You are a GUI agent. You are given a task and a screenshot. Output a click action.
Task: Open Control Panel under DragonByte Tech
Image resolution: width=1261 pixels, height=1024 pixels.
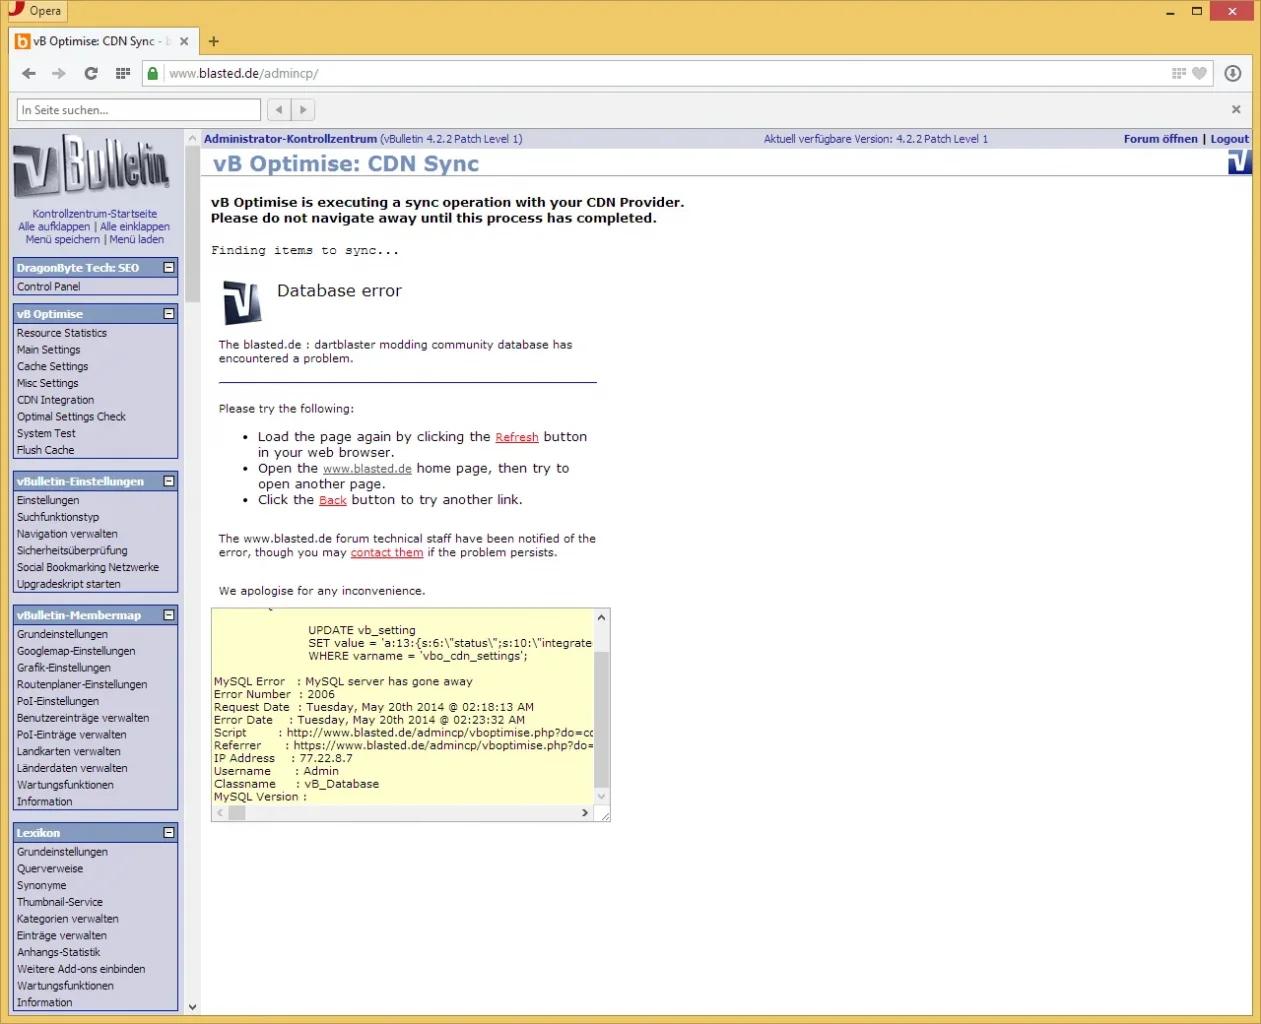pyautogui.click(x=49, y=287)
